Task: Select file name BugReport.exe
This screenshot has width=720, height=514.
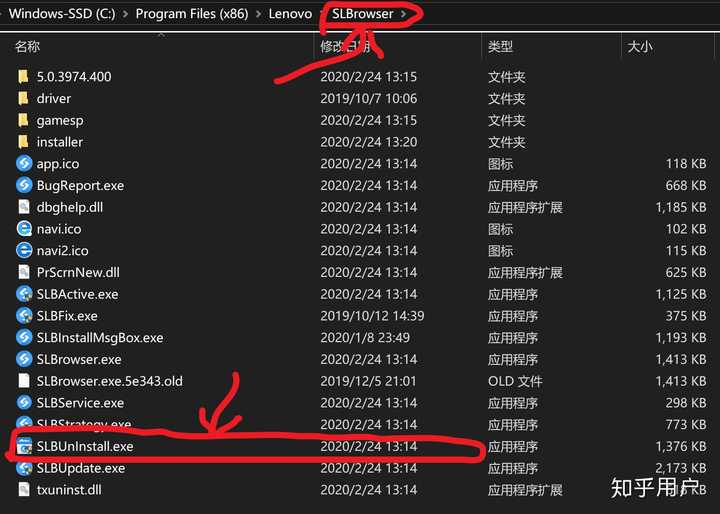Action: click(80, 186)
